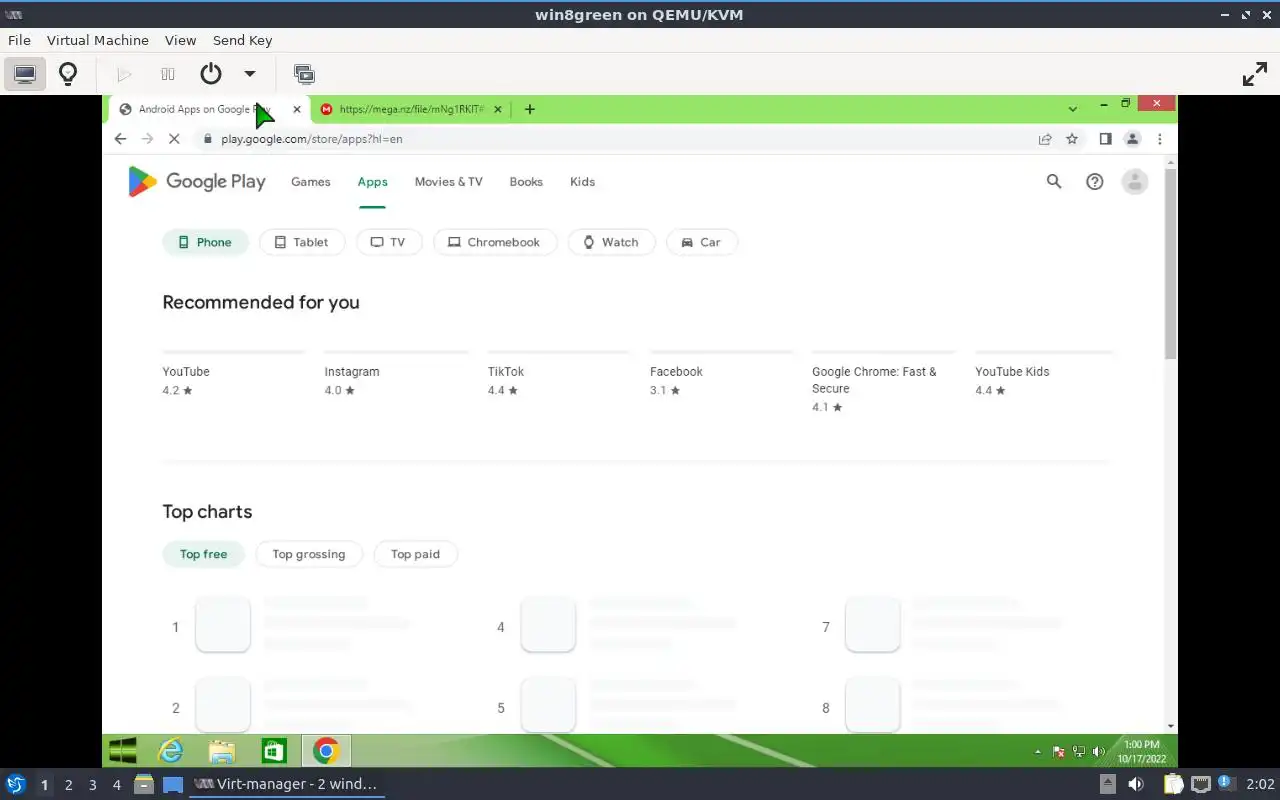Close the mega.nz tab
The height and width of the screenshot is (800, 1280).
(x=498, y=109)
